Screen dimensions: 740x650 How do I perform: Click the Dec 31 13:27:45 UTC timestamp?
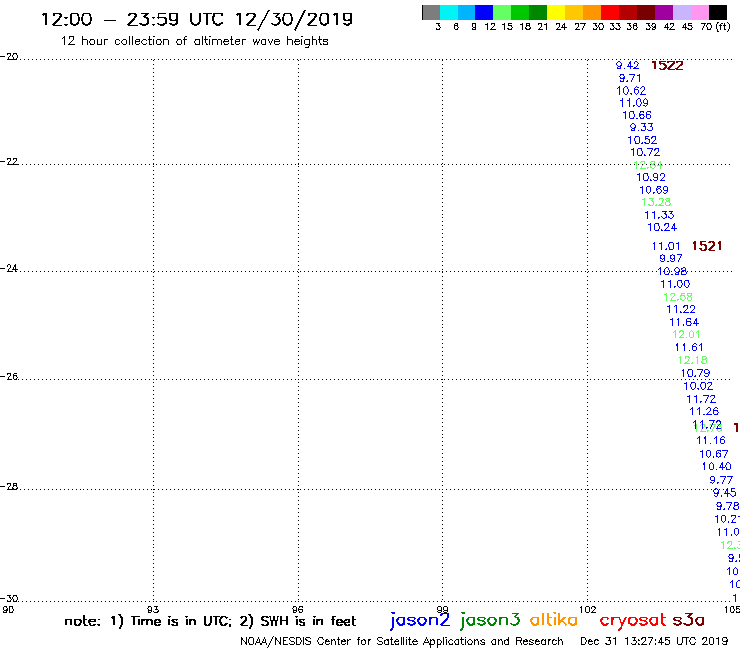(654, 641)
